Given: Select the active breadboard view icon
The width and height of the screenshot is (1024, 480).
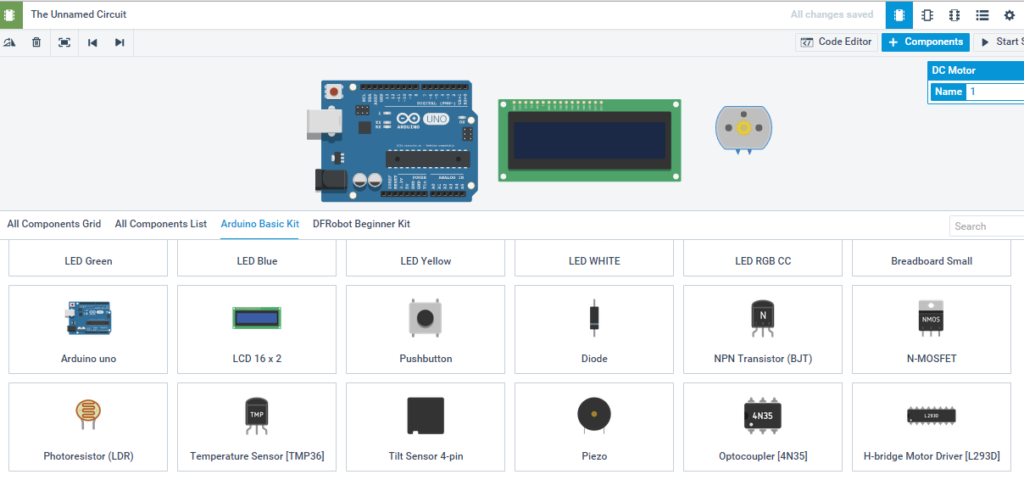Looking at the screenshot, I should click(899, 15).
